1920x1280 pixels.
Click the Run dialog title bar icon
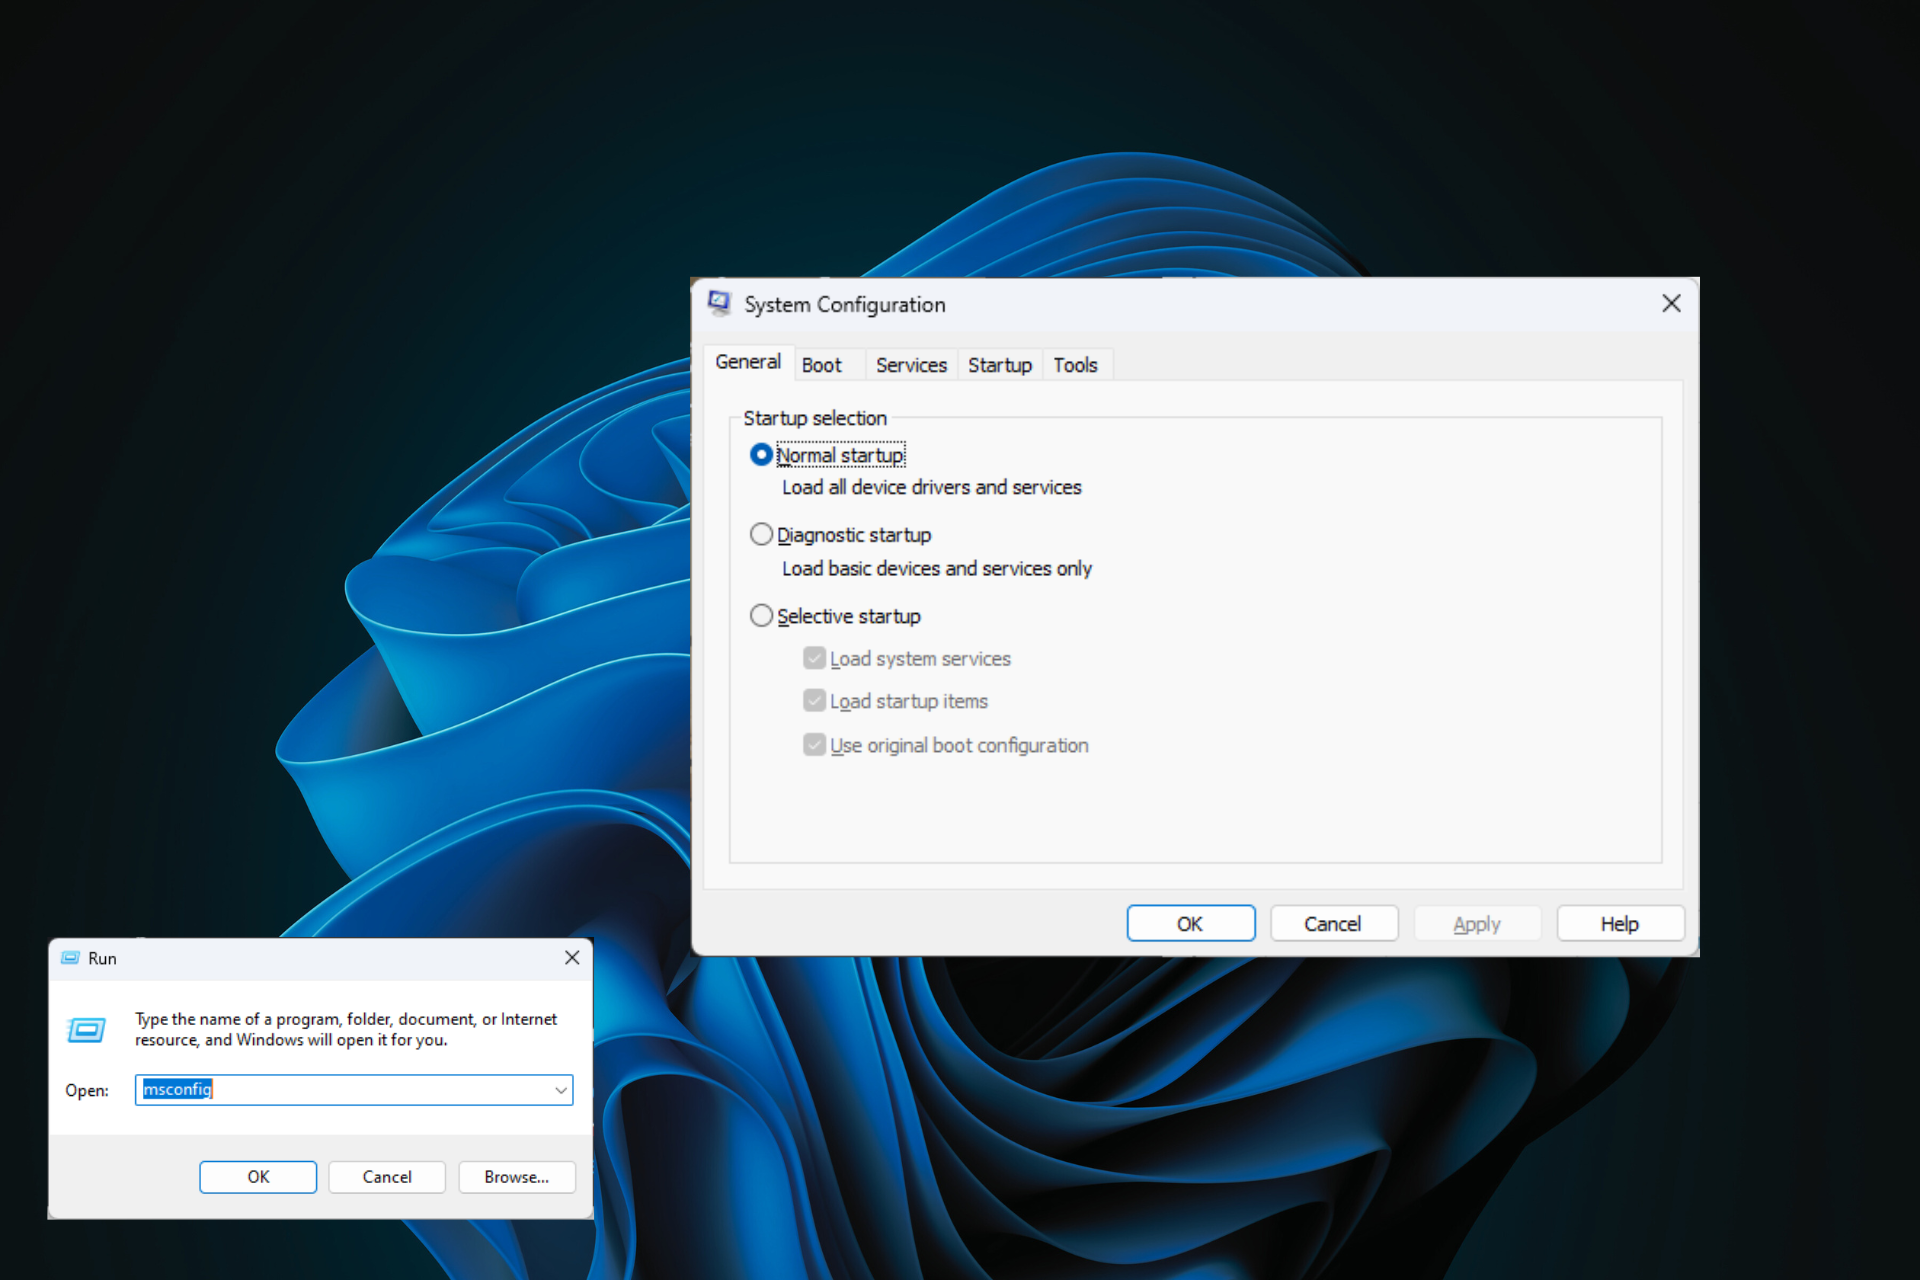(x=70, y=958)
